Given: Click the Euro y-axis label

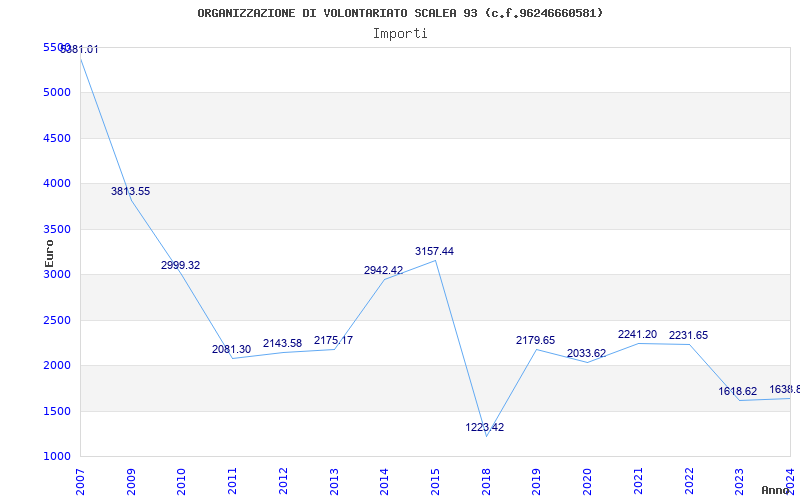Looking at the screenshot, I should 49,253.
